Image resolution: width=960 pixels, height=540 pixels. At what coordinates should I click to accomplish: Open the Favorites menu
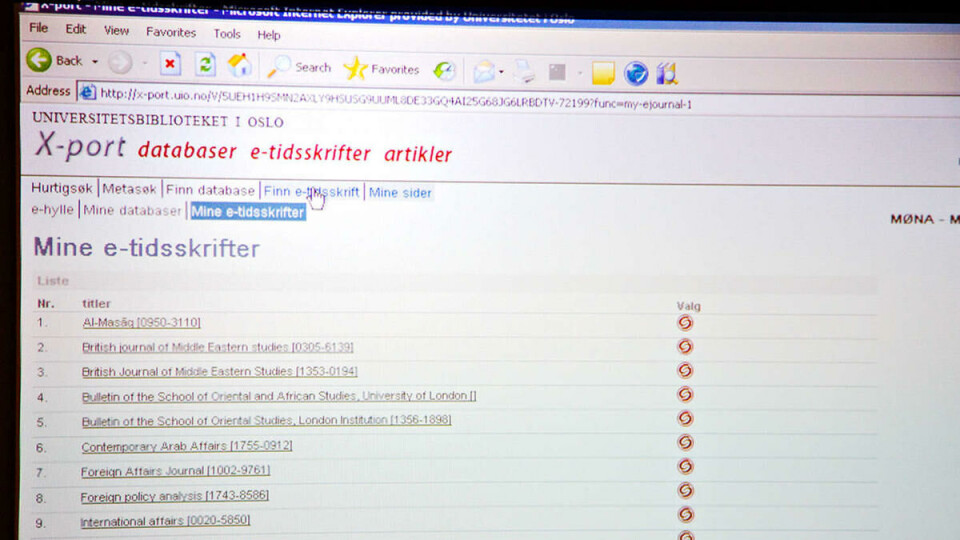click(171, 32)
